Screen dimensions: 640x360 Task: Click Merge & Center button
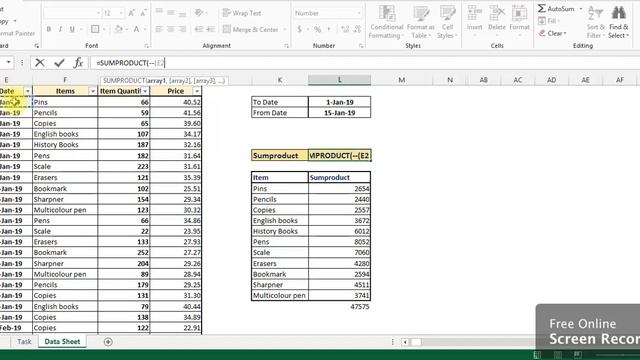pos(251,29)
